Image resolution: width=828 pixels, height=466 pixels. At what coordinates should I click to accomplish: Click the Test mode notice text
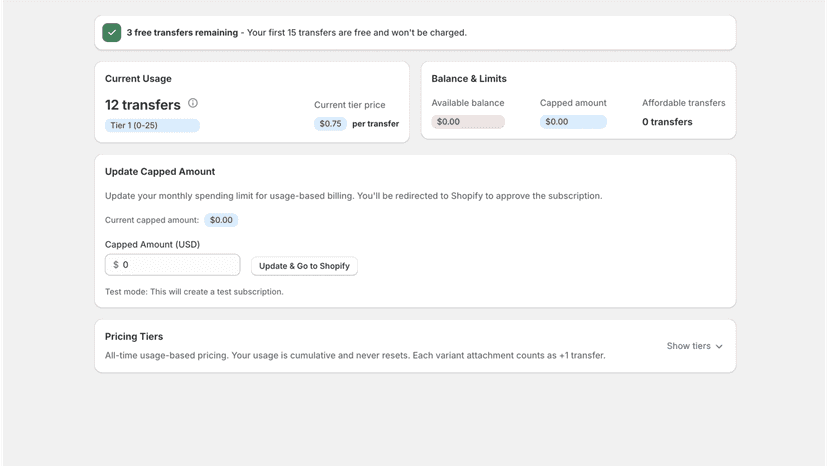pyautogui.click(x=194, y=292)
